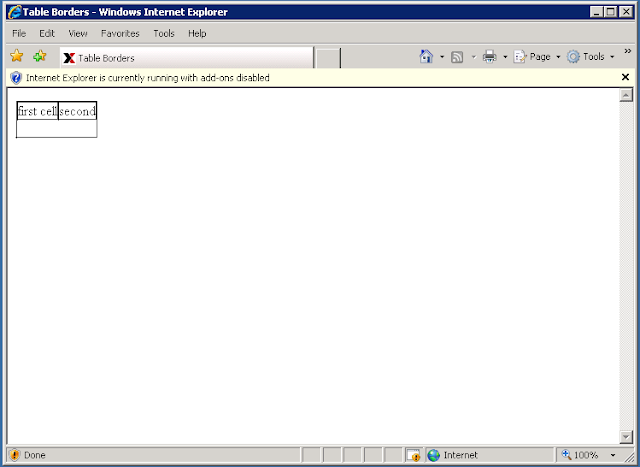Viewport: 640px width, 467px height.
Task: Click the popup blocker status icon
Action: tap(413, 455)
